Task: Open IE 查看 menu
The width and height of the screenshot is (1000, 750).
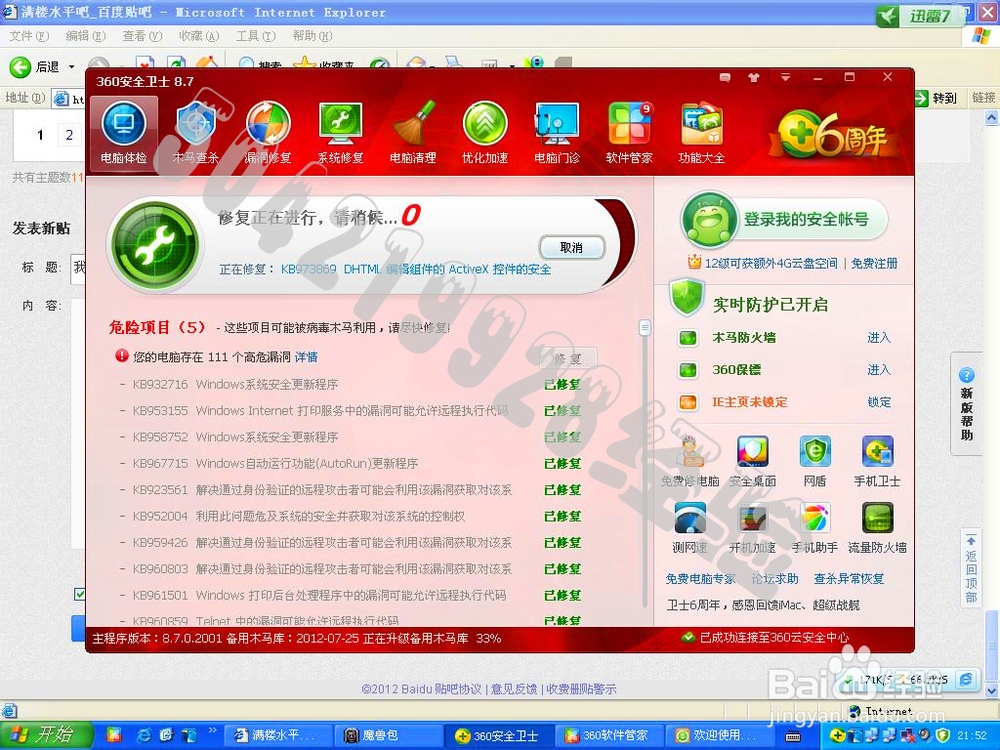Action: (x=142, y=36)
